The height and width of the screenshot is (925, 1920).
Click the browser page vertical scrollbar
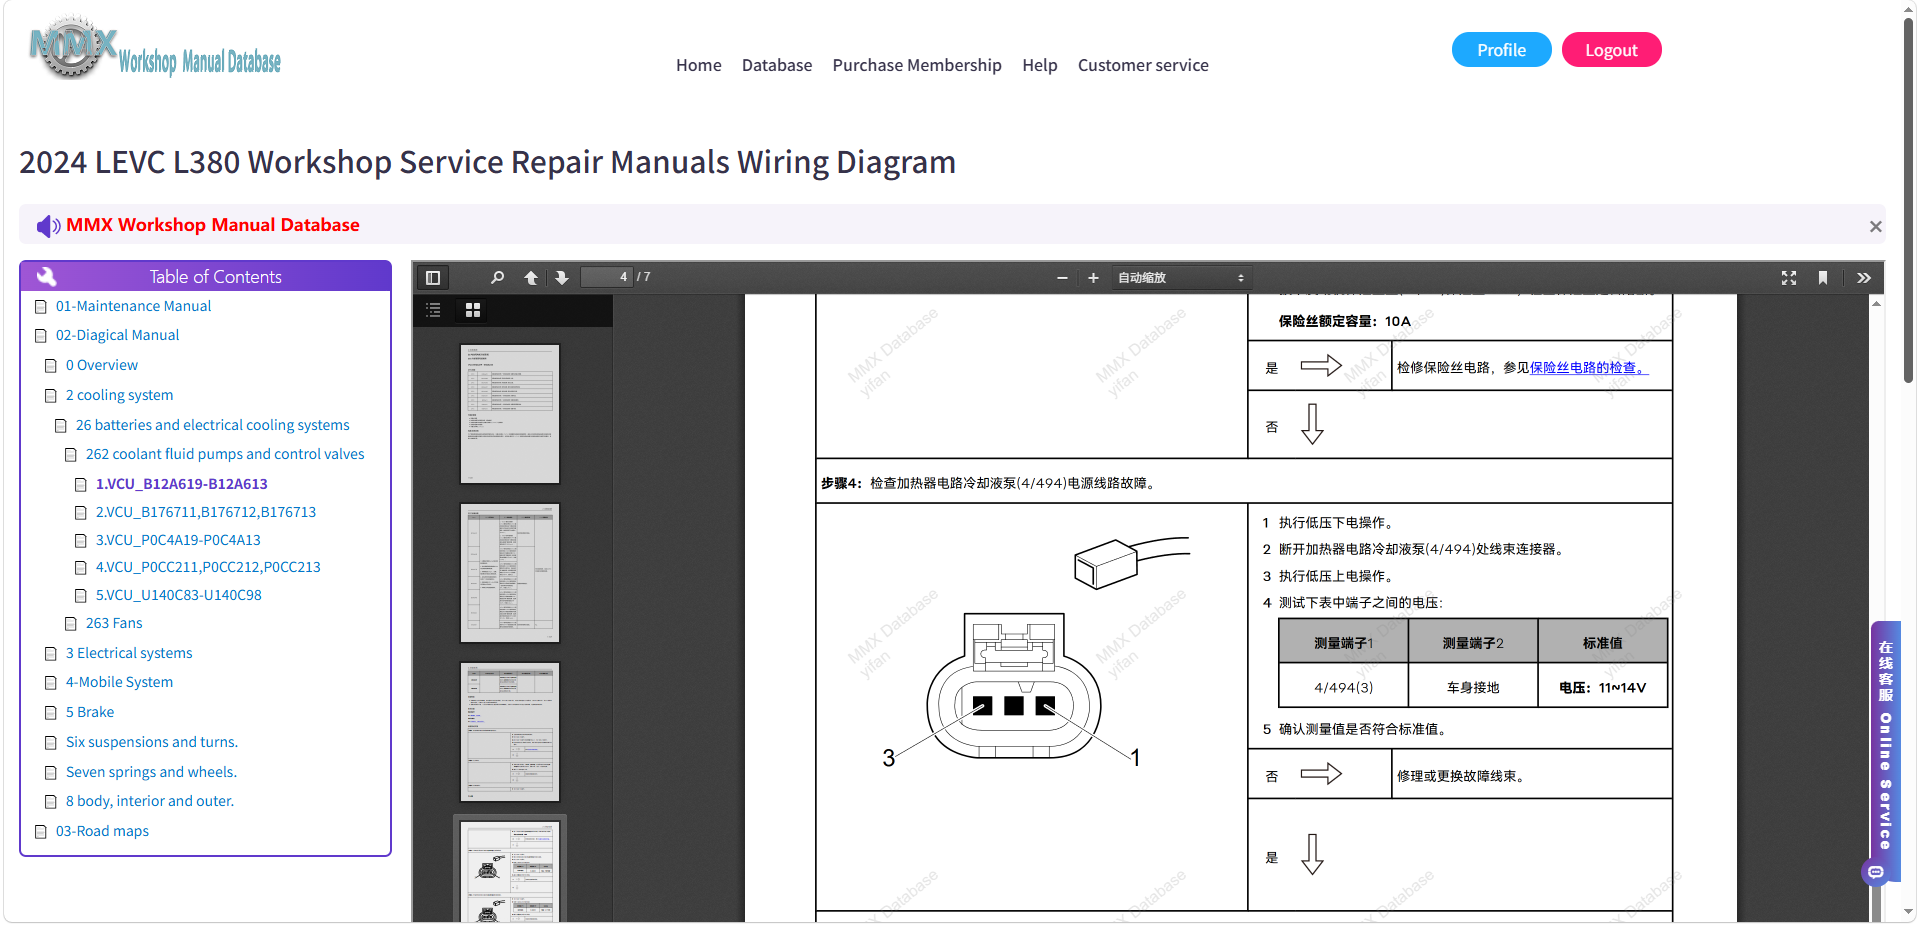point(1908,200)
